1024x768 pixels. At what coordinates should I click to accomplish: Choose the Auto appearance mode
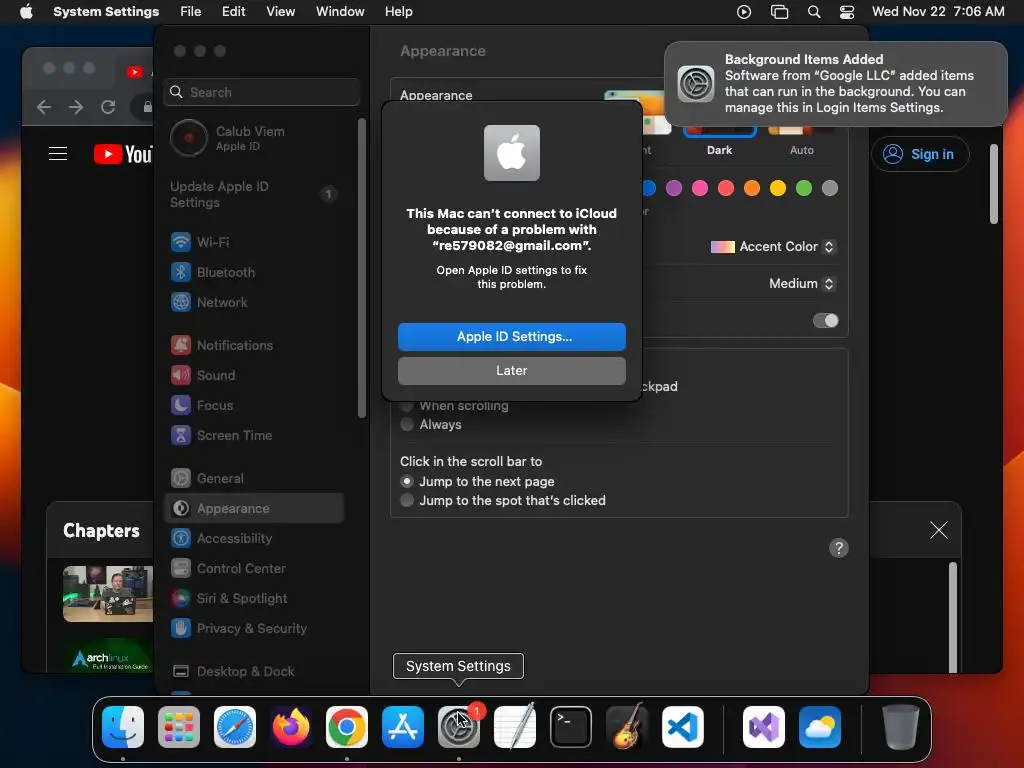pos(802,140)
